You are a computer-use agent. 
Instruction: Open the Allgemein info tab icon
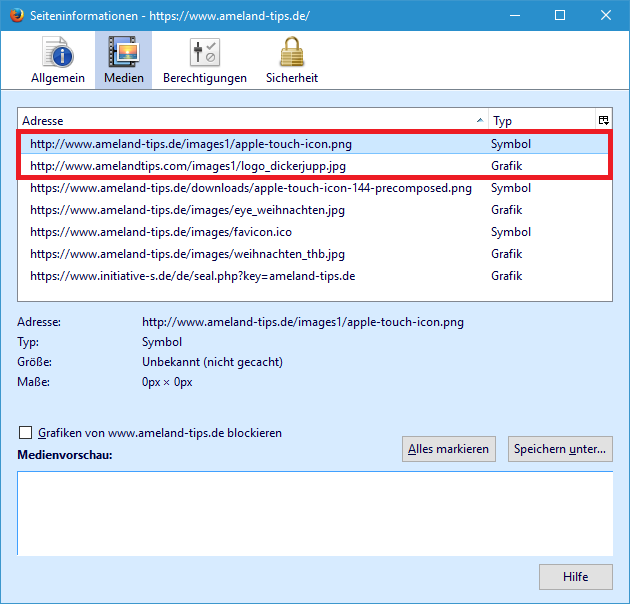(x=58, y=52)
